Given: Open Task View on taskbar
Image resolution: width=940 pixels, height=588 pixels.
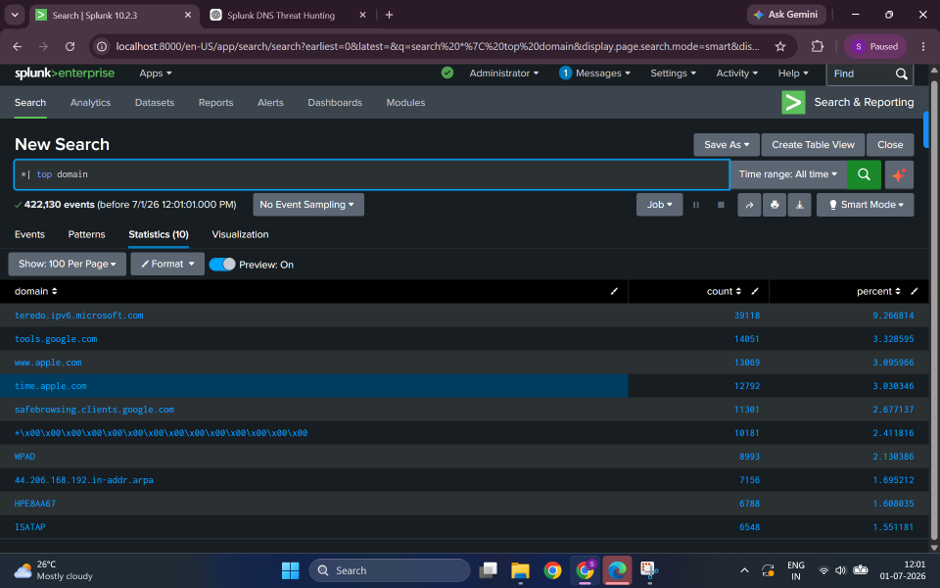Looking at the screenshot, I should click(x=488, y=571).
